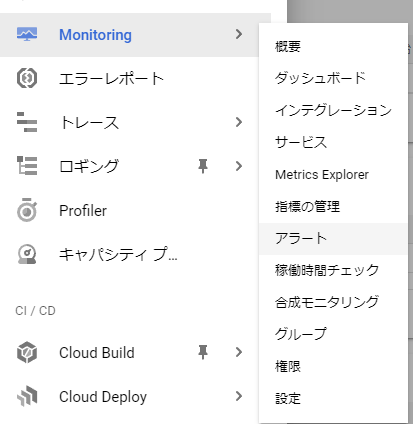Unpin ロギング using its pin icon
Screen dimensions: 413x424
pyautogui.click(x=203, y=166)
